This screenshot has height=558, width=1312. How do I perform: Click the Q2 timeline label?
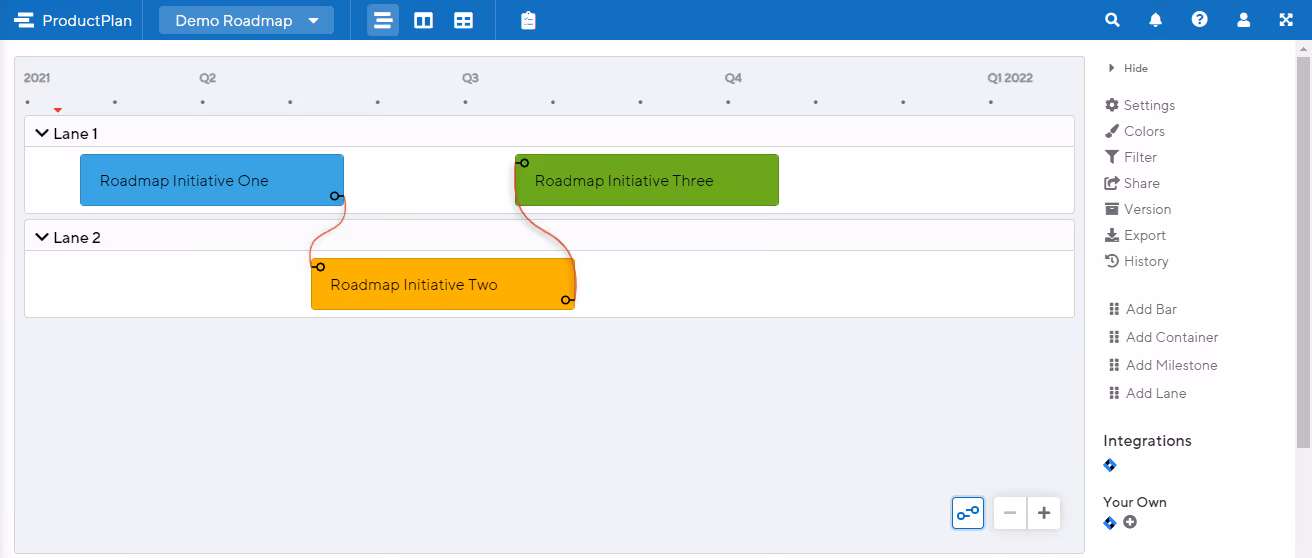click(207, 78)
